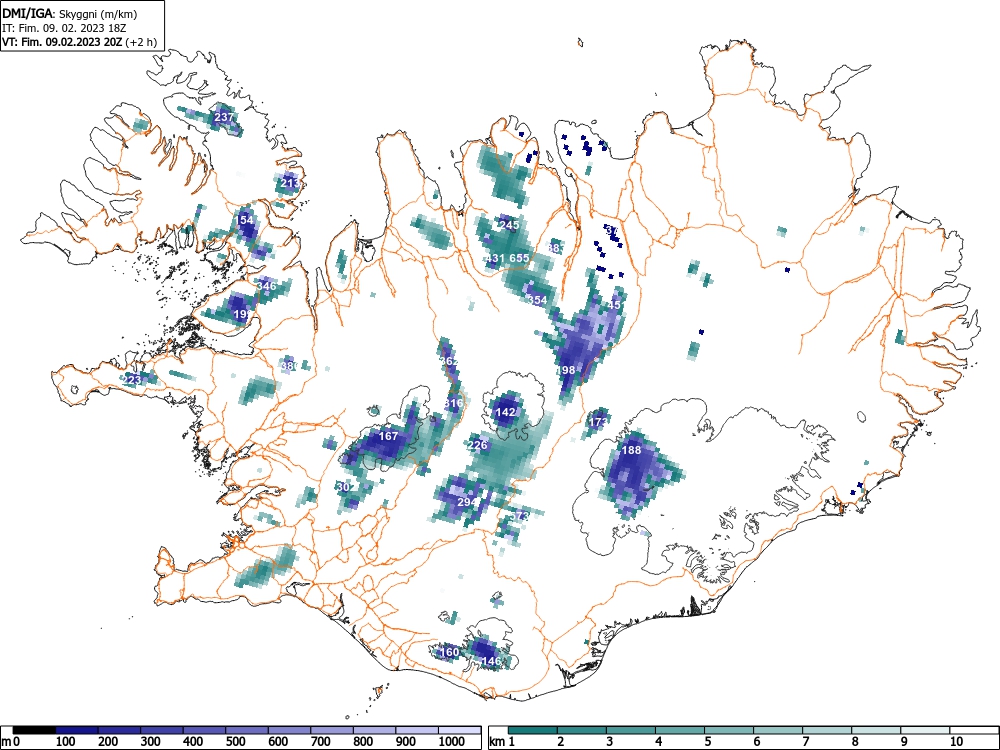Click the DMI/IGA title text
Image resolution: width=1000 pixels, height=750 pixels.
click(x=28, y=13)
